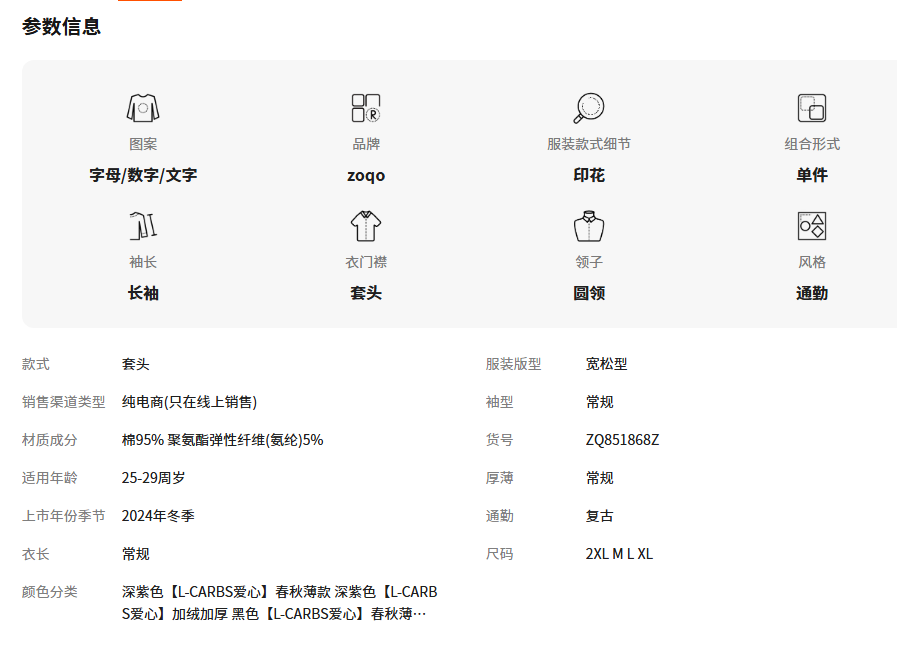Click the brand (品牌) icon
Viewport: 897px width, 646px height.
point(366,108)
